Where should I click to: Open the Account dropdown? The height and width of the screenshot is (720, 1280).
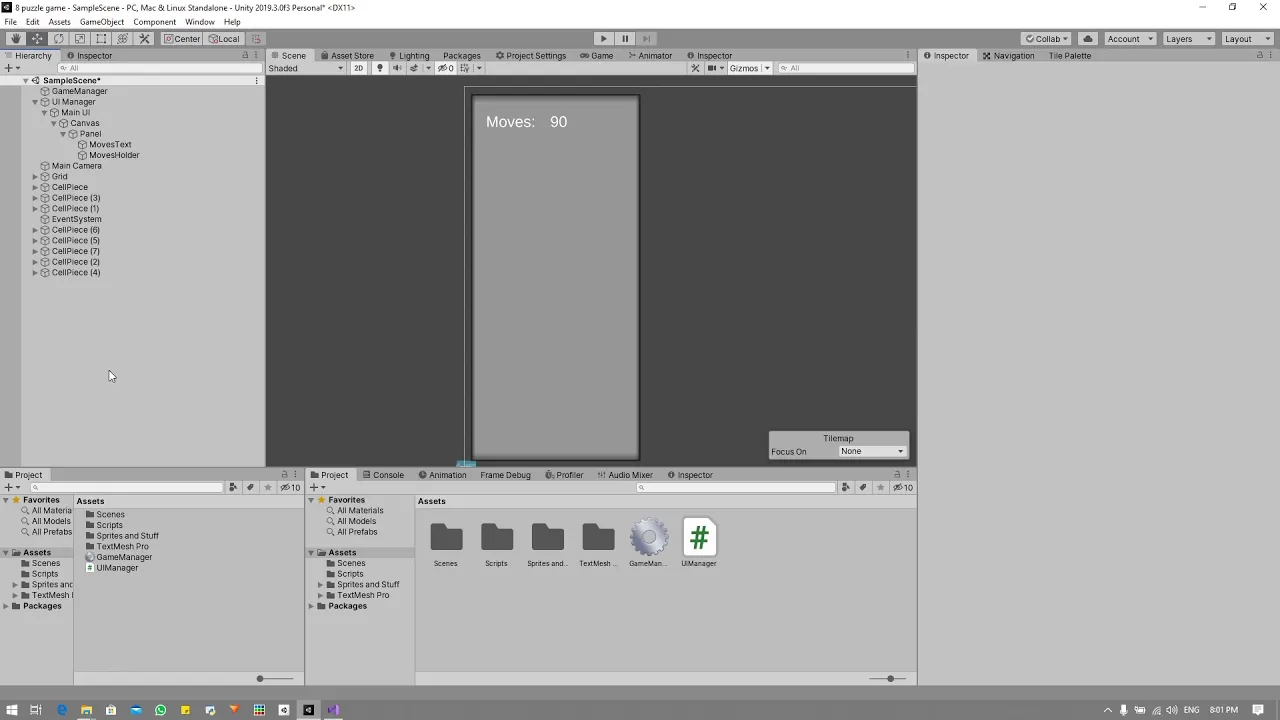point(1129,39)
